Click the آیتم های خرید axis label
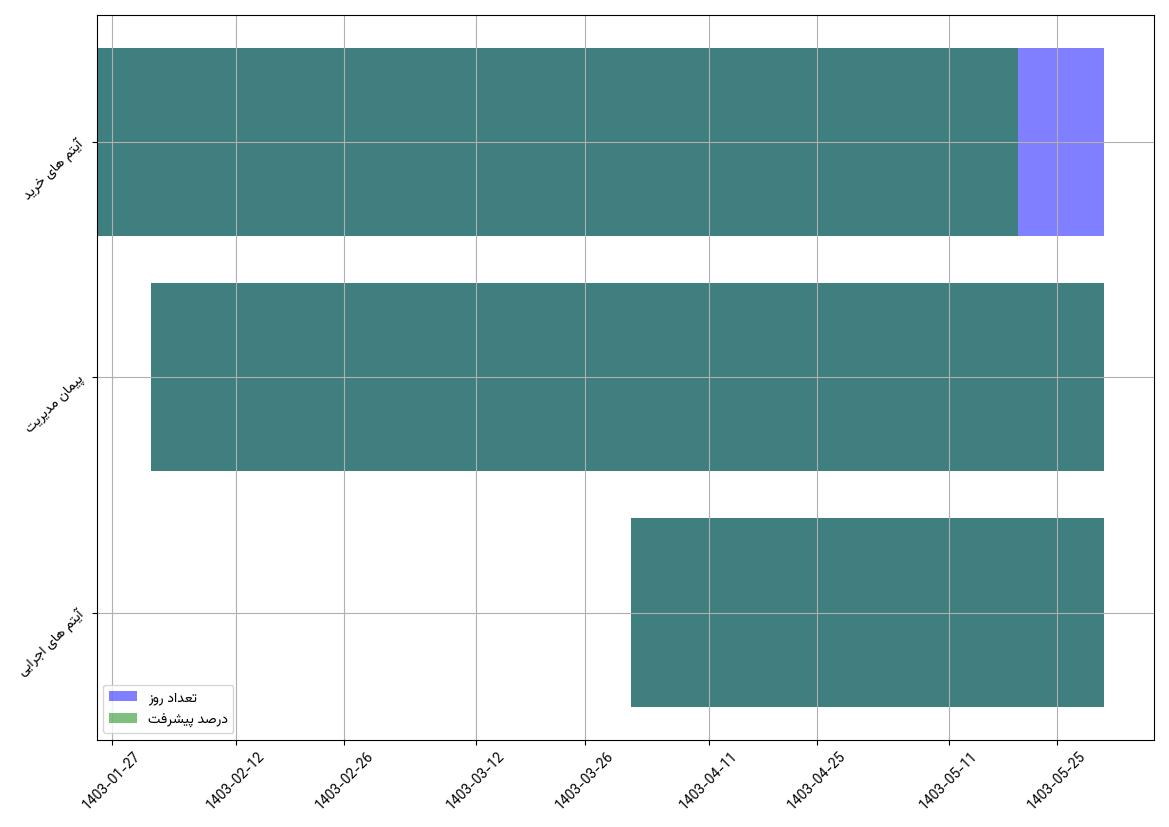The width and height of the screenshot is (1169, 827). [52, 171]
